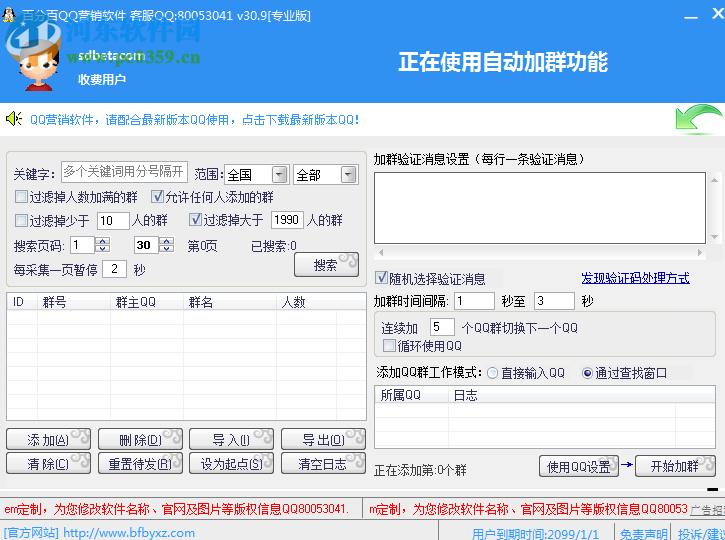Click the 重置待发(R) button
Screen dimensions: 725x540
tap(140, 463)
